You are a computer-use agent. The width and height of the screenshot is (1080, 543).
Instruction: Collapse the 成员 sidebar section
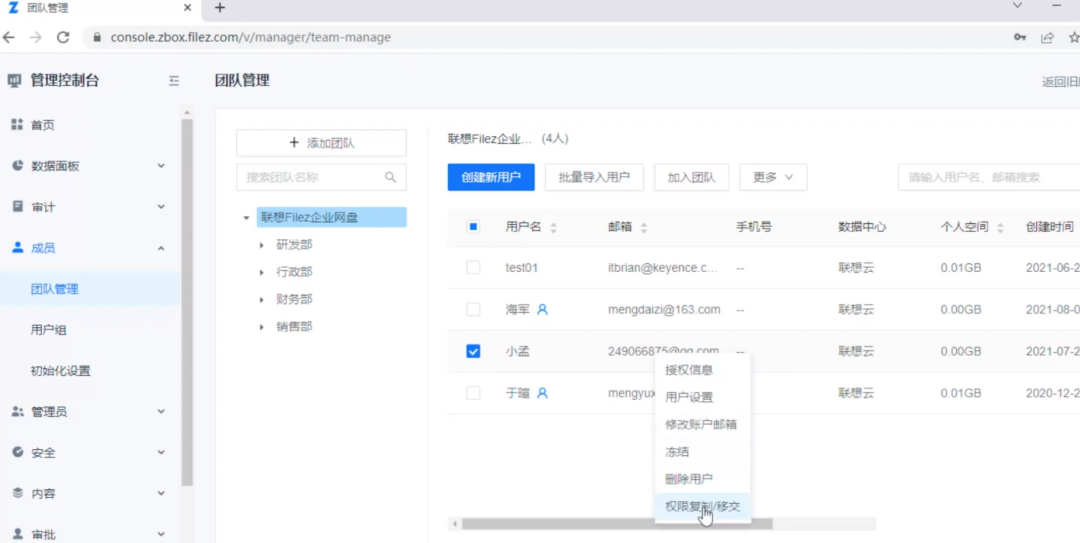160,248
